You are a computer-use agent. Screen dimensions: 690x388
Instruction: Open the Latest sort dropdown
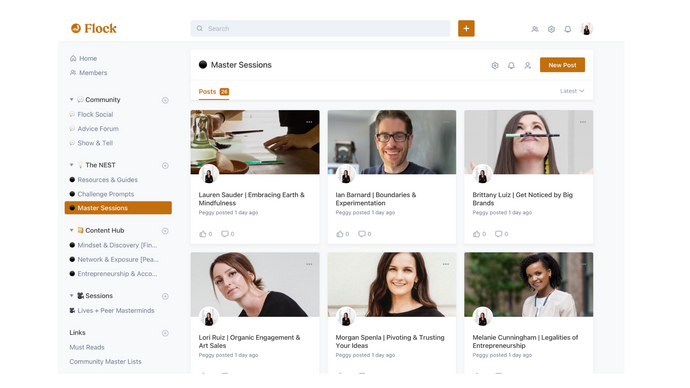click(572, 91)
